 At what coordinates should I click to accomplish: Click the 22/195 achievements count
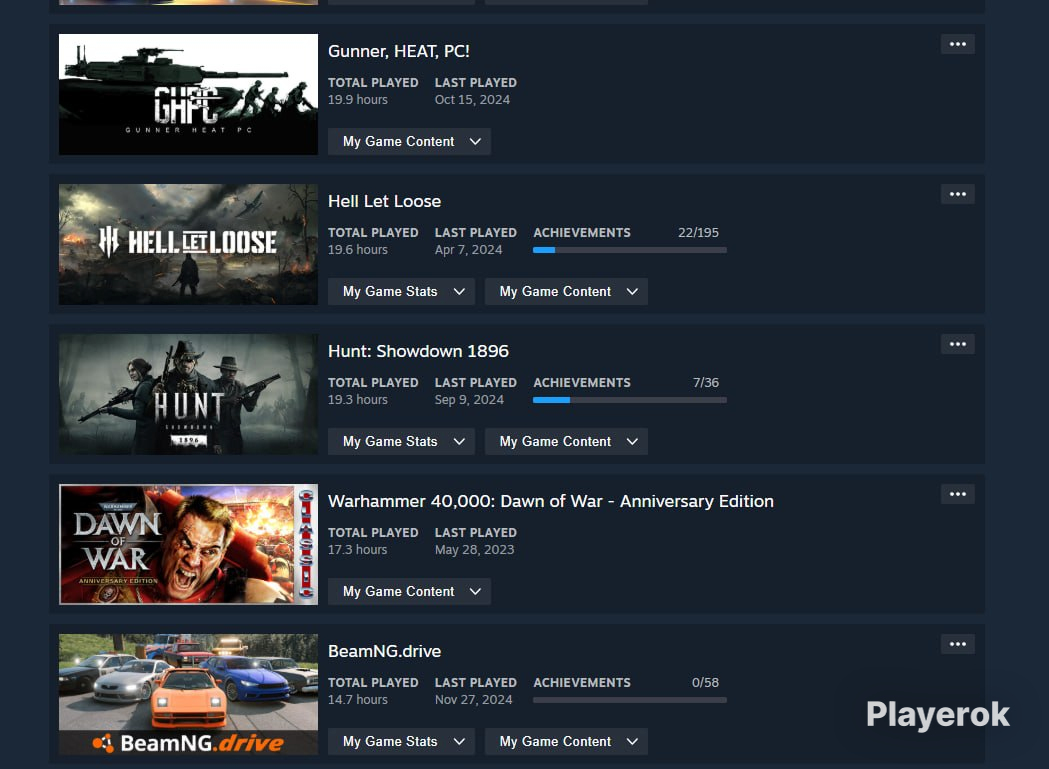click(698, 232)
